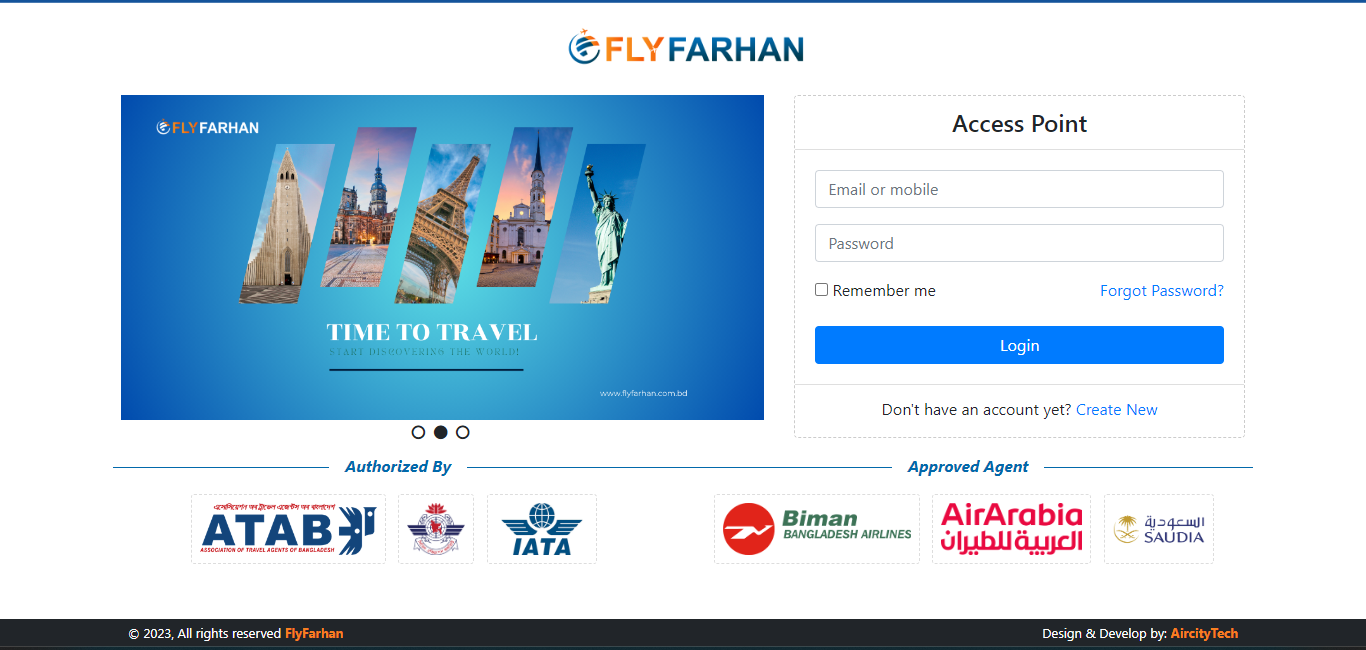This screenshot has width=1366, height=650.
Task: Enable the Remember me checkbox
Action: pyautogui.click(x=822, y=290)
